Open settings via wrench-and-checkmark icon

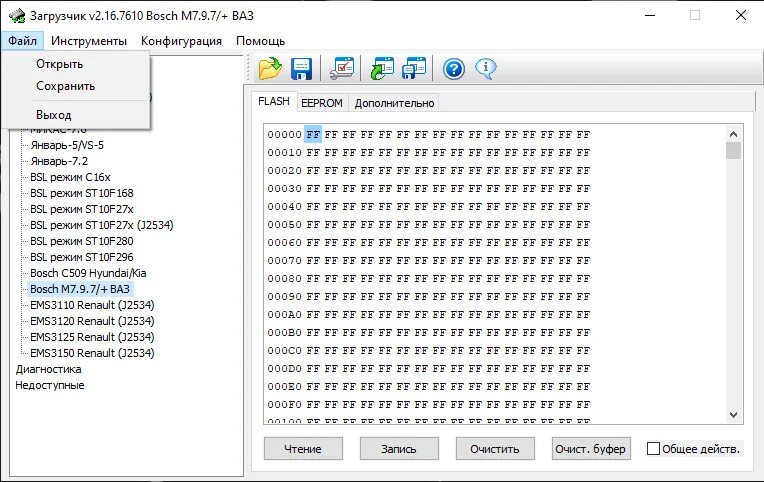coord(342,68)
